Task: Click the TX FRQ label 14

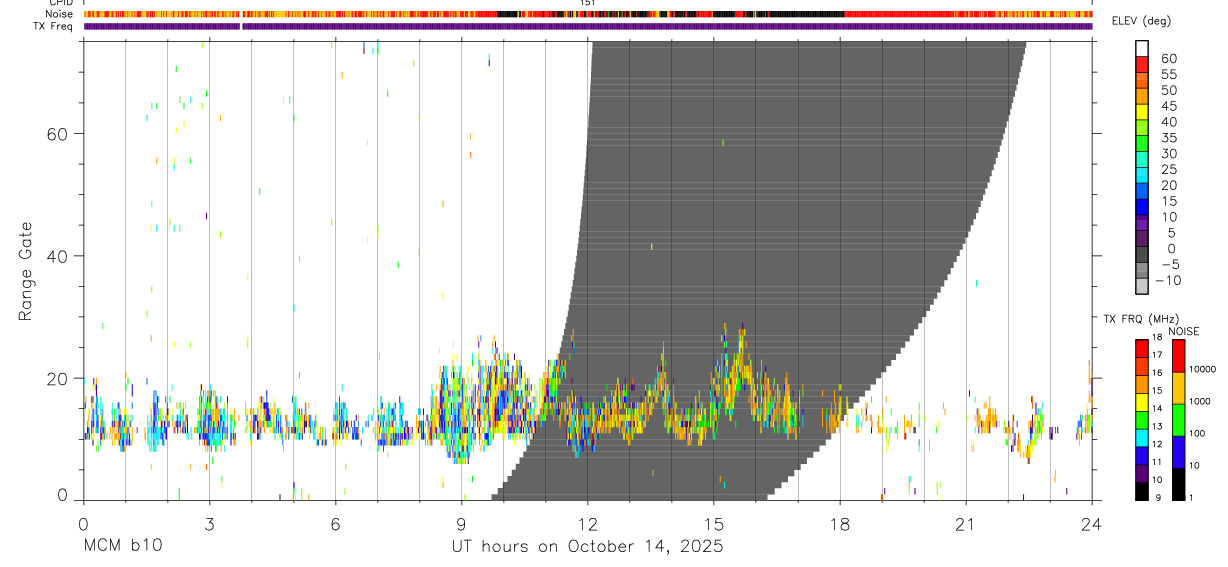Action: coord(1157,408)
